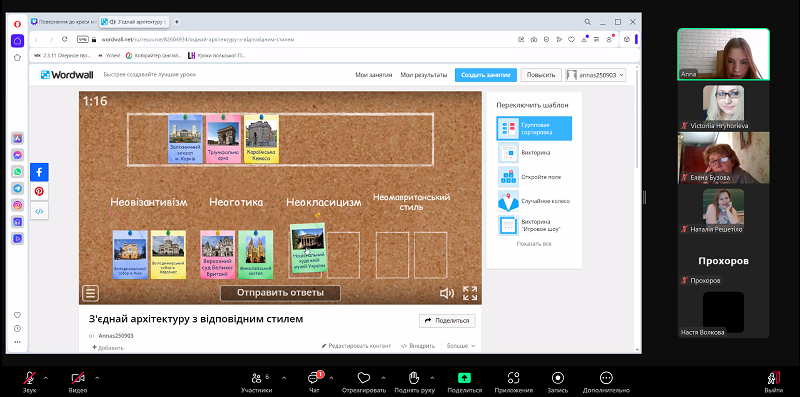
Task: Open Мои занятия menu item
Action: click(373, 75)
